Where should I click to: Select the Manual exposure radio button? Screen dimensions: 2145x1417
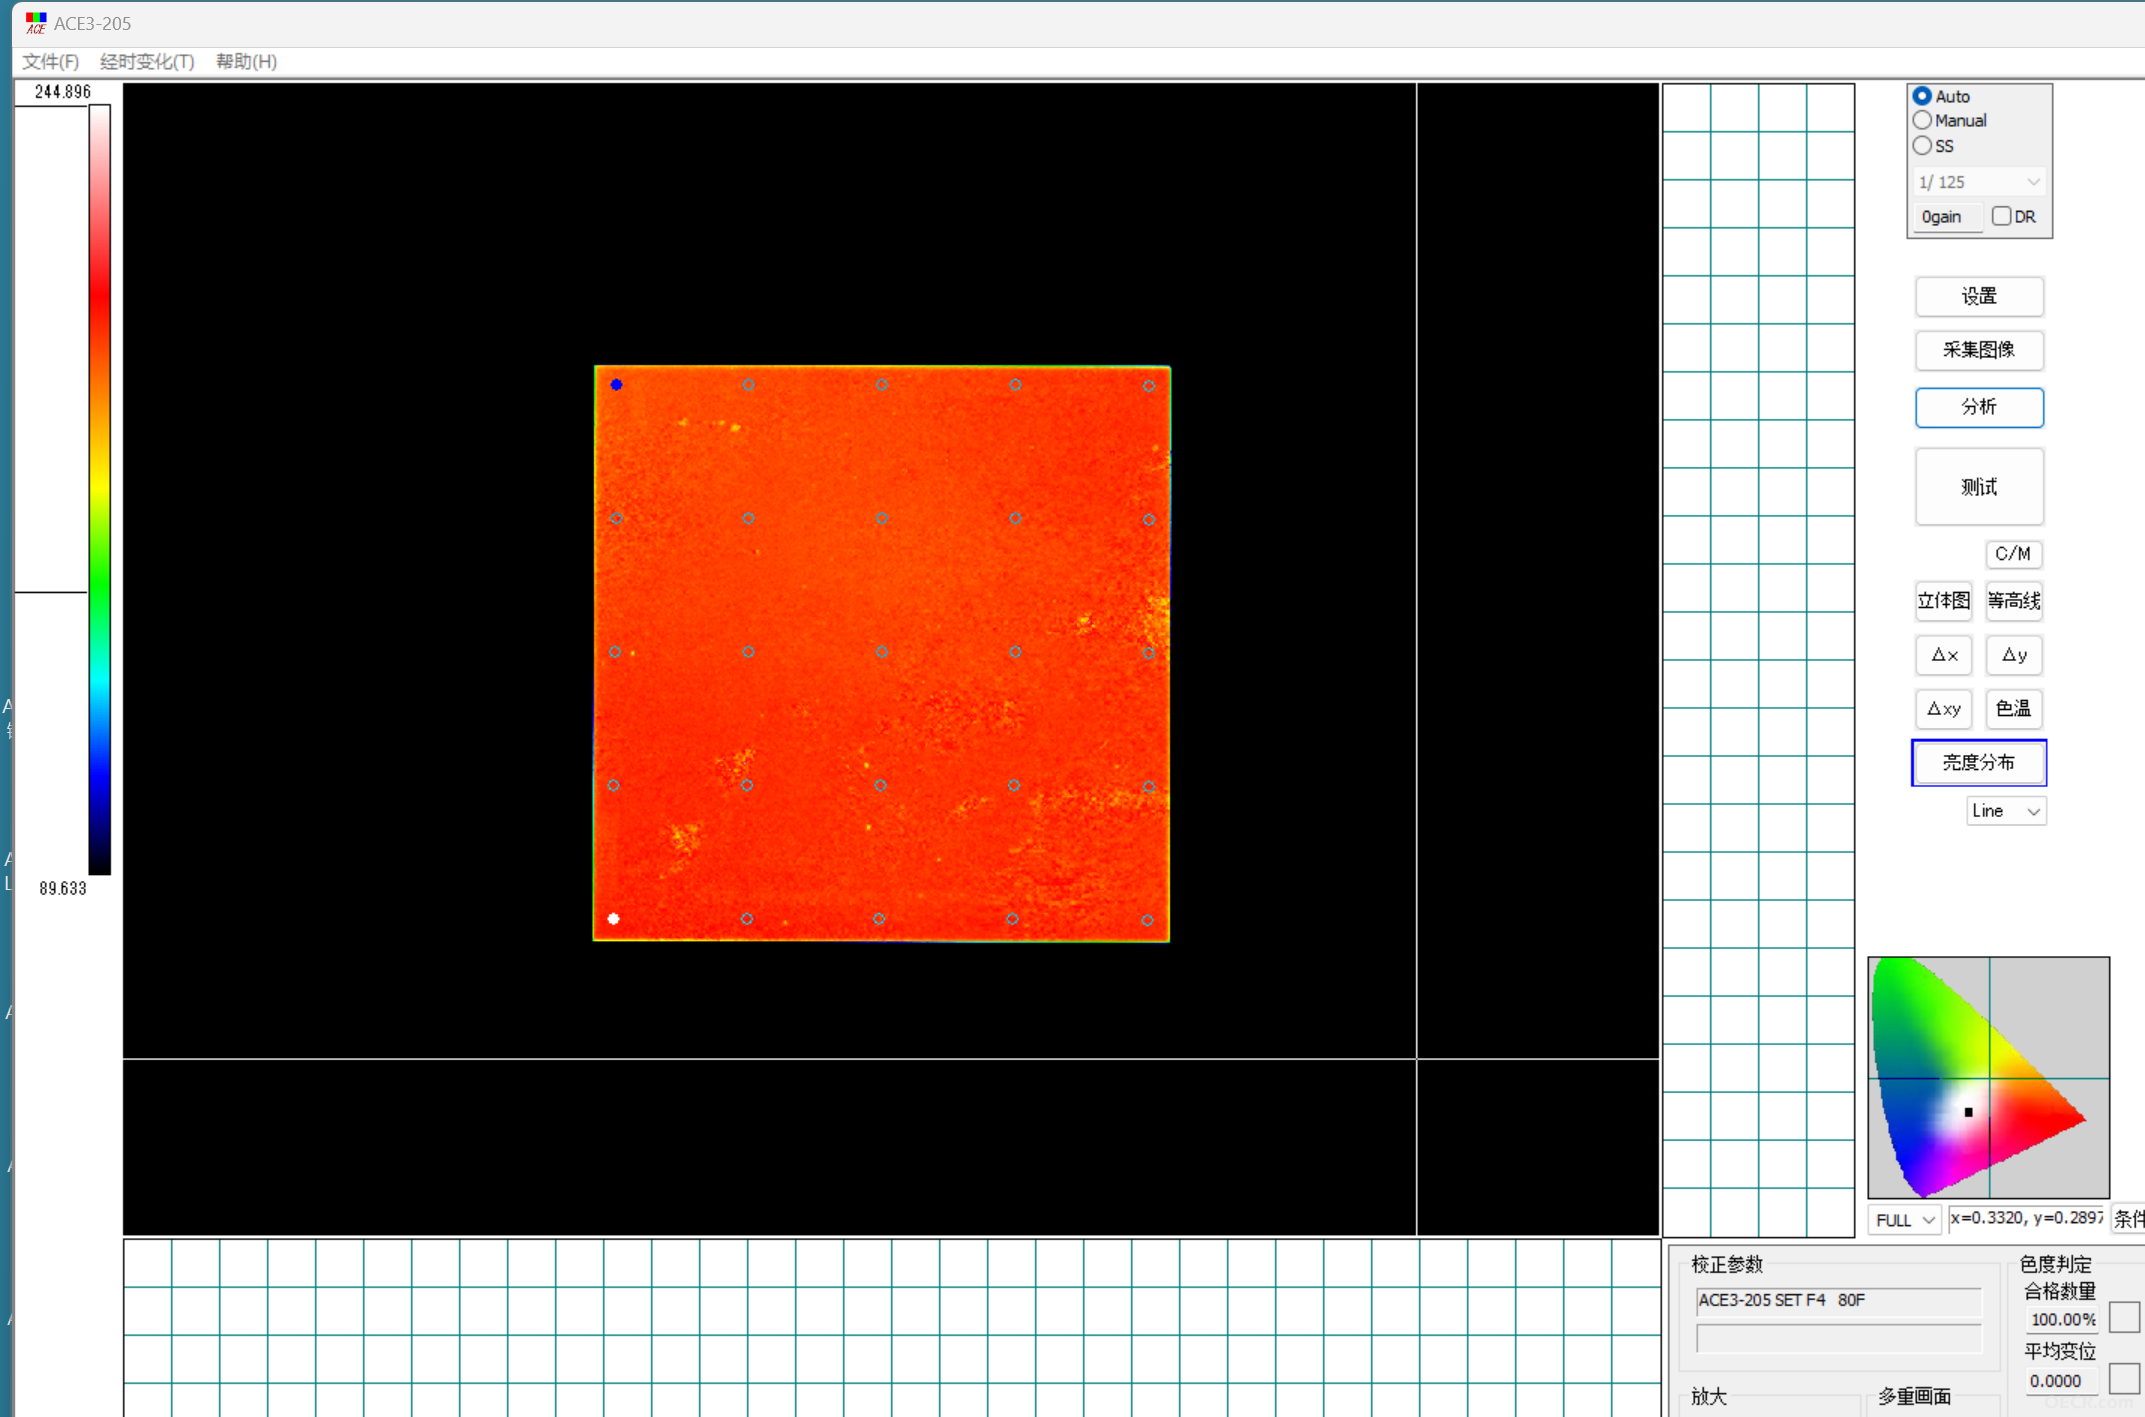1922,120
